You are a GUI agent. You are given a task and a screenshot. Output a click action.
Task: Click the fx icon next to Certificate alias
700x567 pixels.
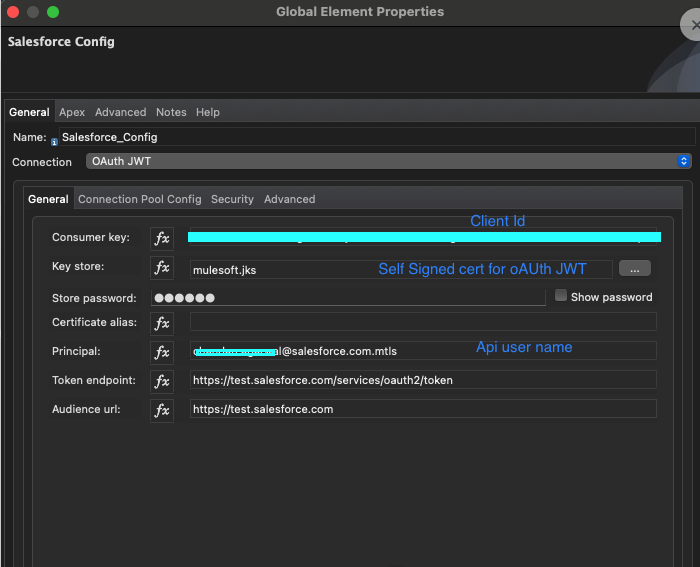[162, 323]
